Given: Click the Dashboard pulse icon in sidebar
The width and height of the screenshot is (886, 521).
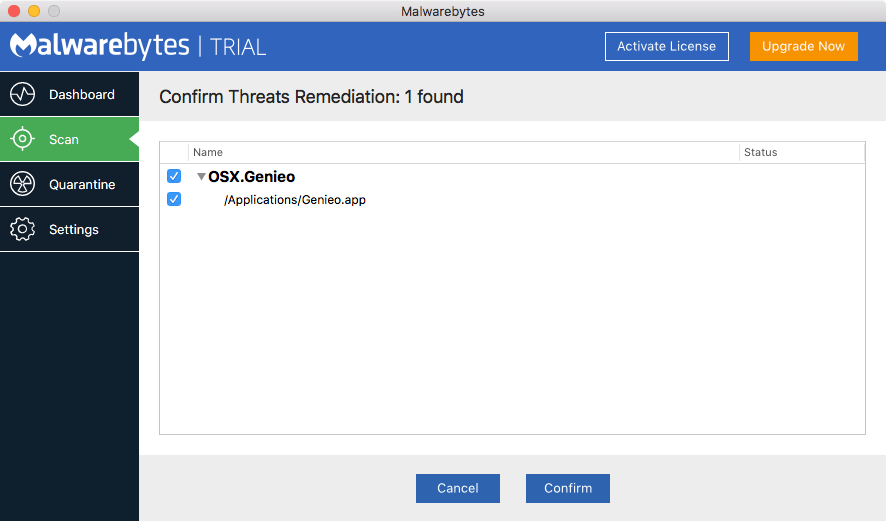Looking at the screenshot, I should pyautogui.click(x=22, y=95).
